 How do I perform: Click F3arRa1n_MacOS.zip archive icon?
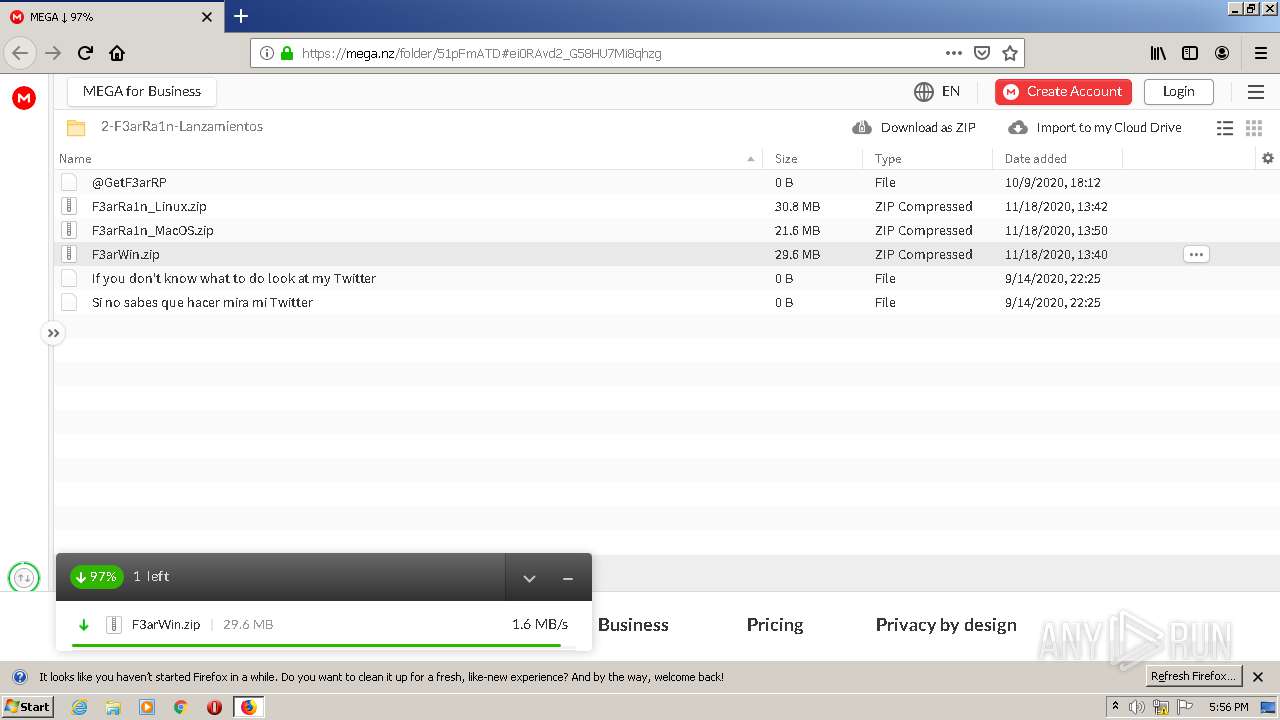(69, 230)
